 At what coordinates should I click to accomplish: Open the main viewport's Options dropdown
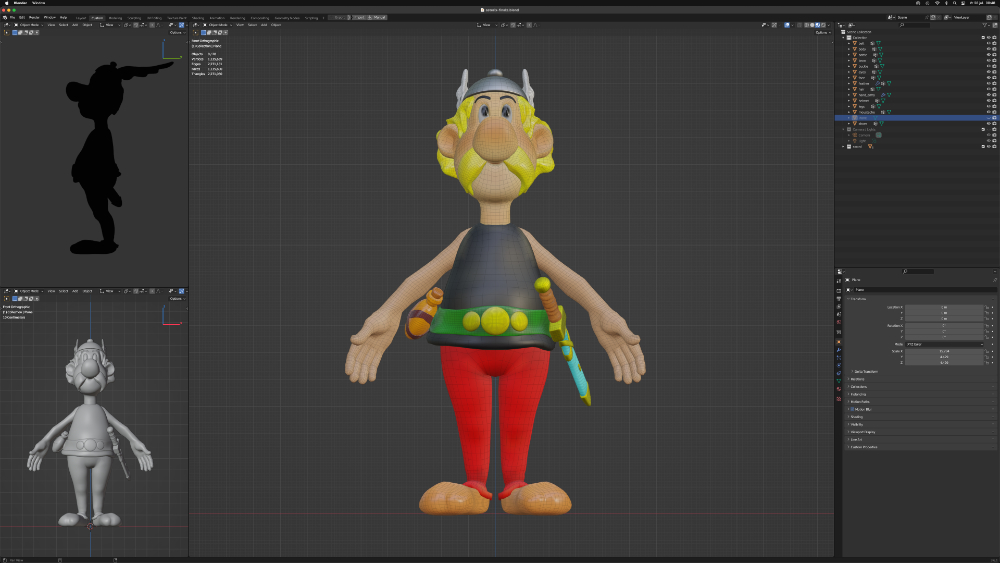821,33
